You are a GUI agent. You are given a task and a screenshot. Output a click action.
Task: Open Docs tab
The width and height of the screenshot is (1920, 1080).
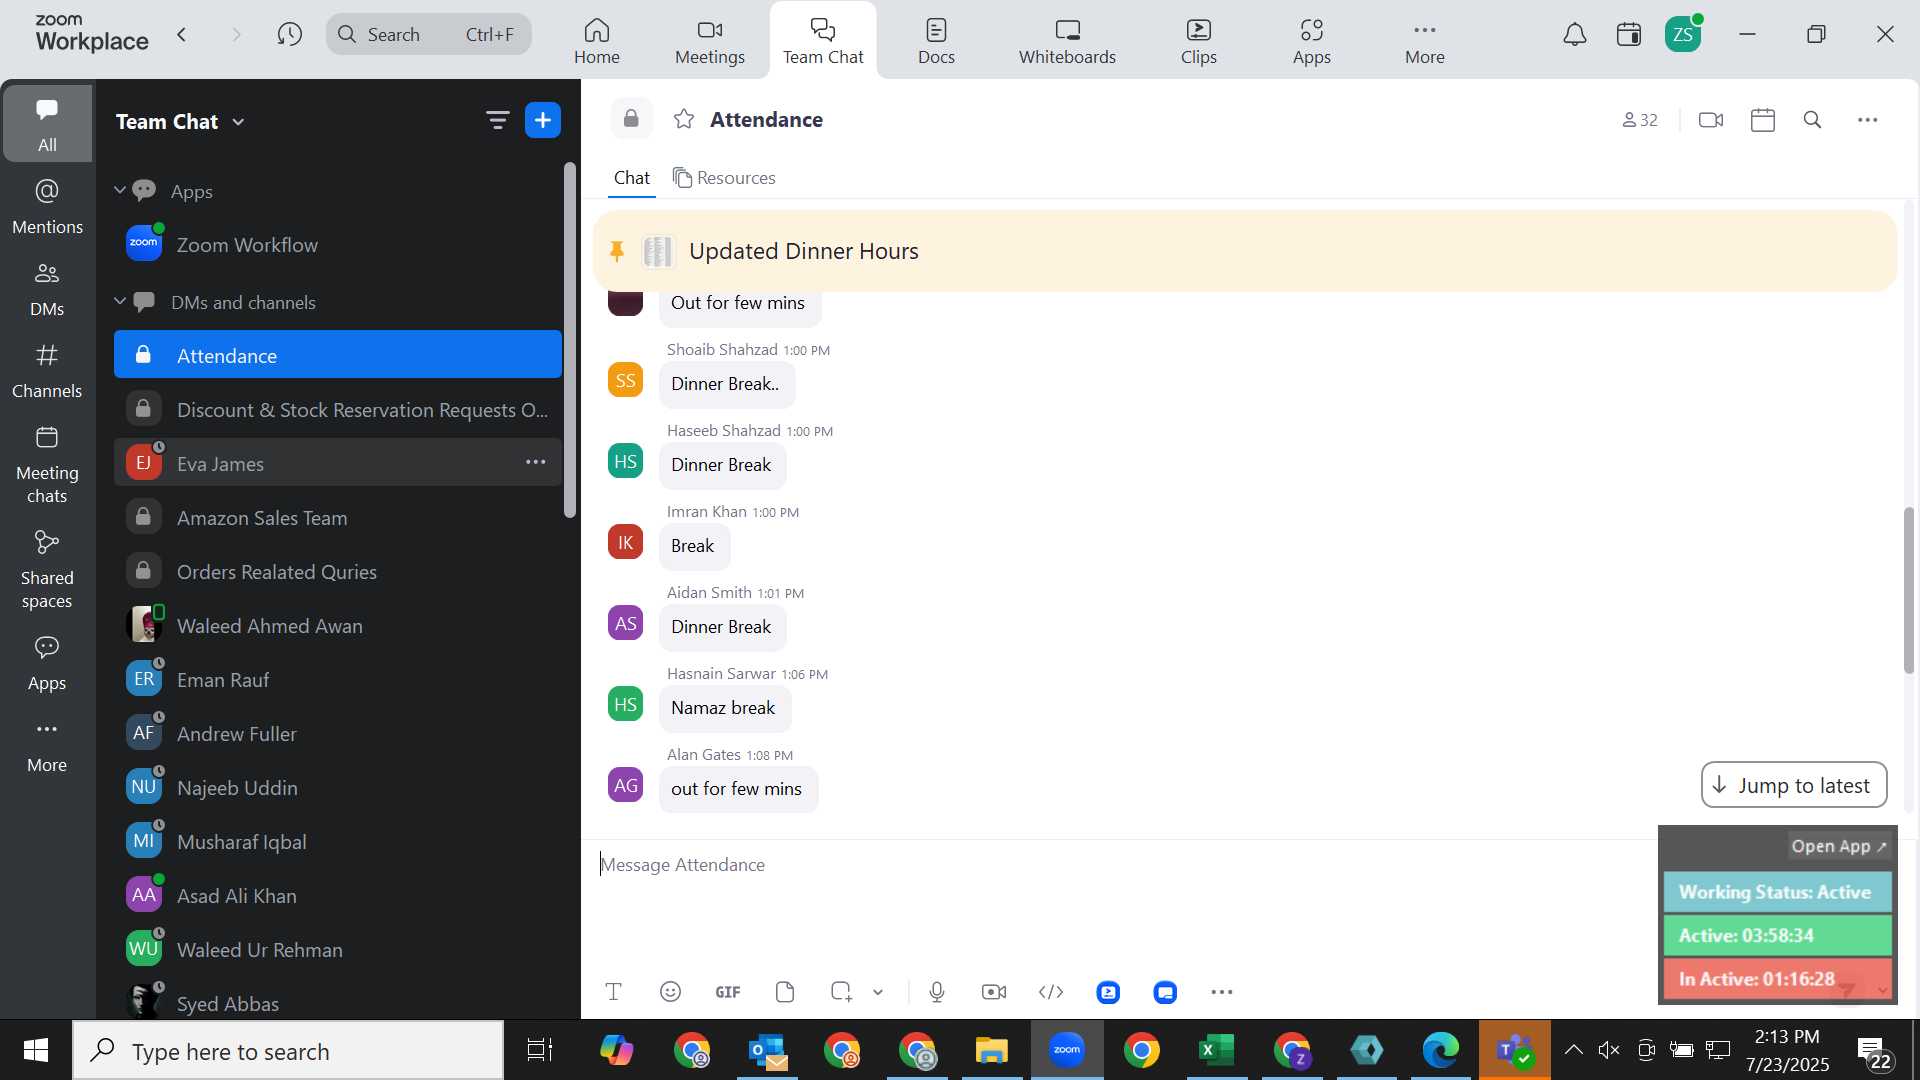click(x=936, y=41)
